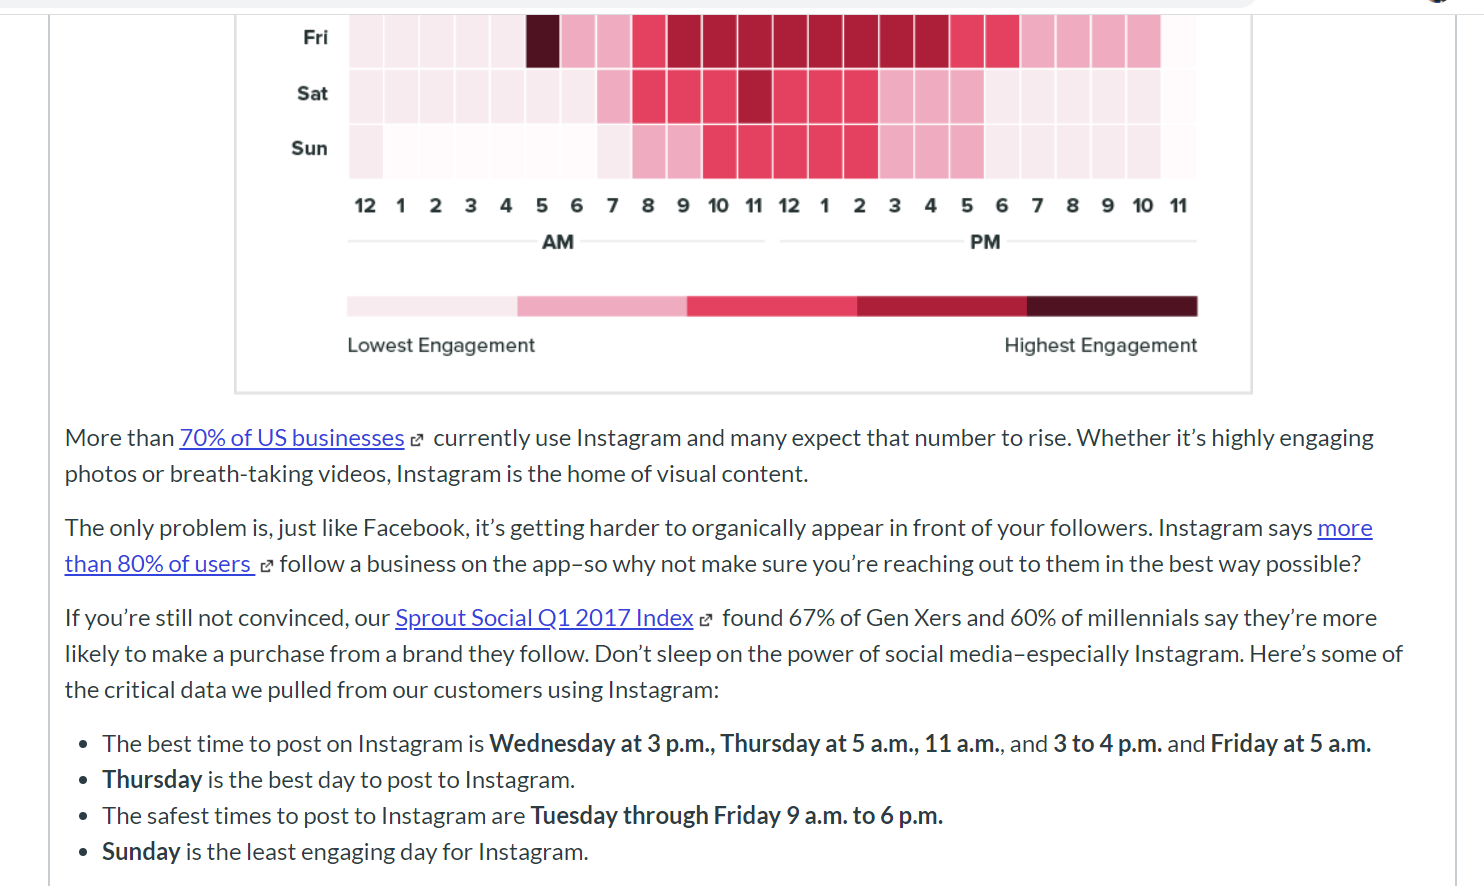Open the "more than 80% of users" link

tap(158, 564)
